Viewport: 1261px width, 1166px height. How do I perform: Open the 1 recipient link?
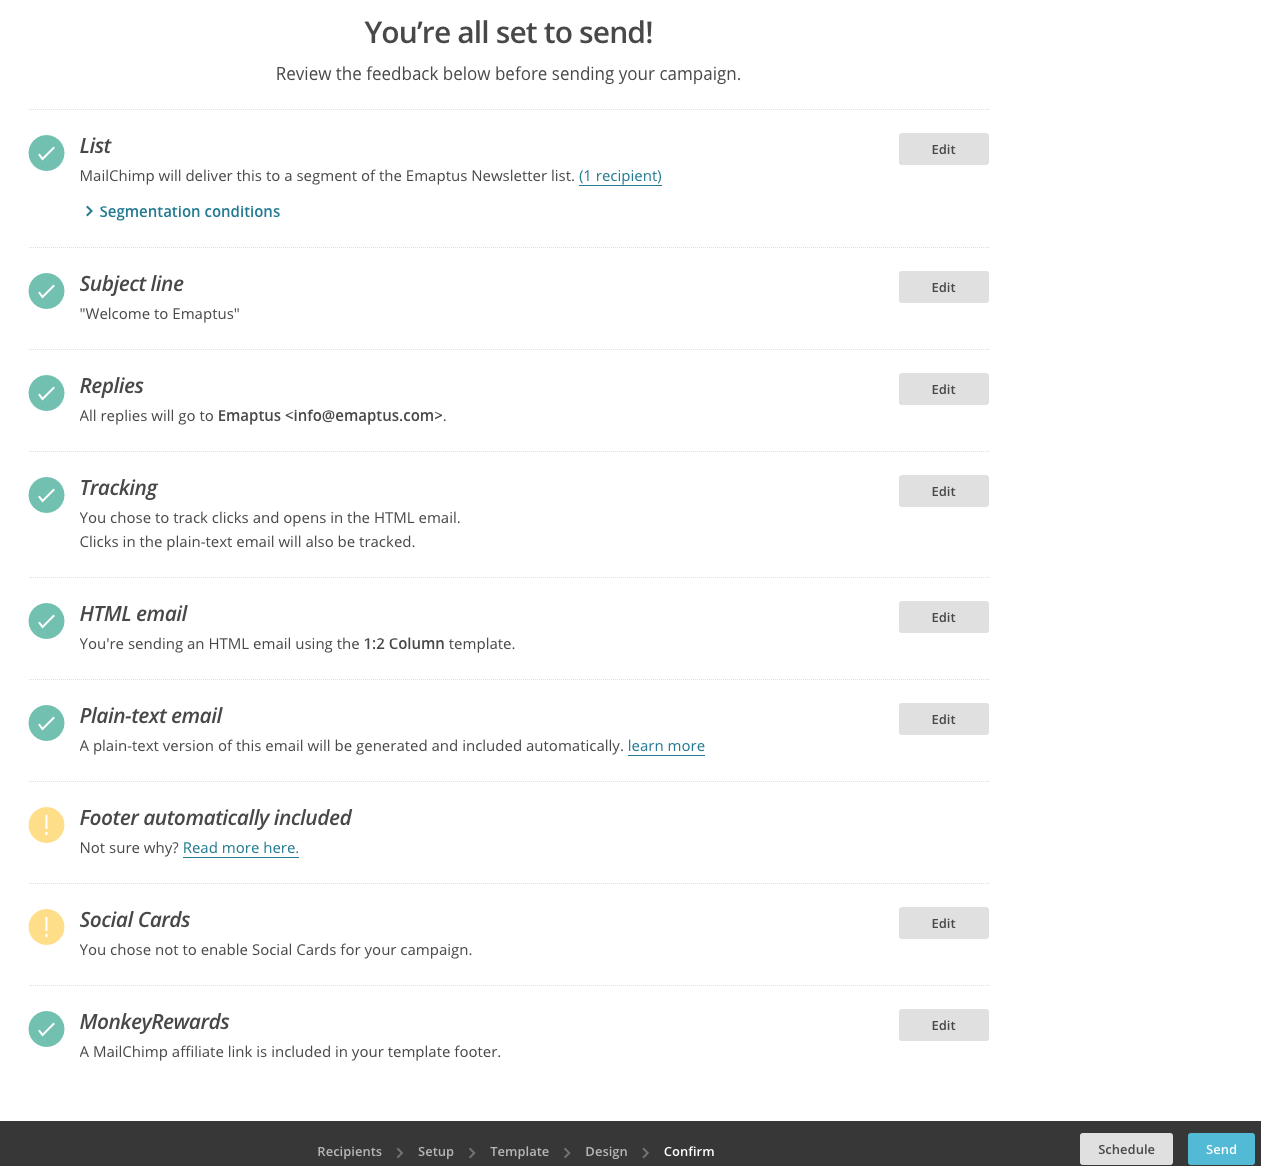click(620, 176)
